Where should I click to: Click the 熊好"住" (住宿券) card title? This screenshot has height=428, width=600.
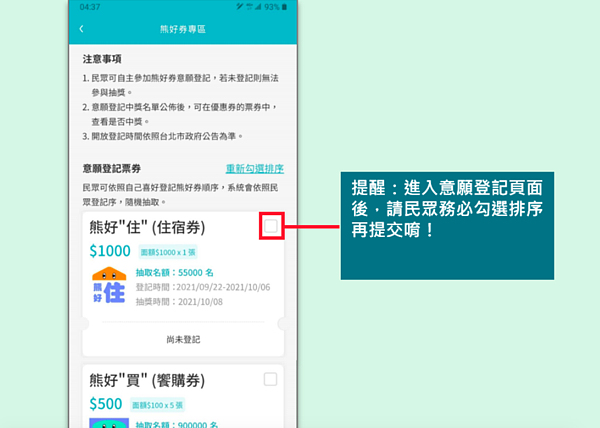[147, 228]
